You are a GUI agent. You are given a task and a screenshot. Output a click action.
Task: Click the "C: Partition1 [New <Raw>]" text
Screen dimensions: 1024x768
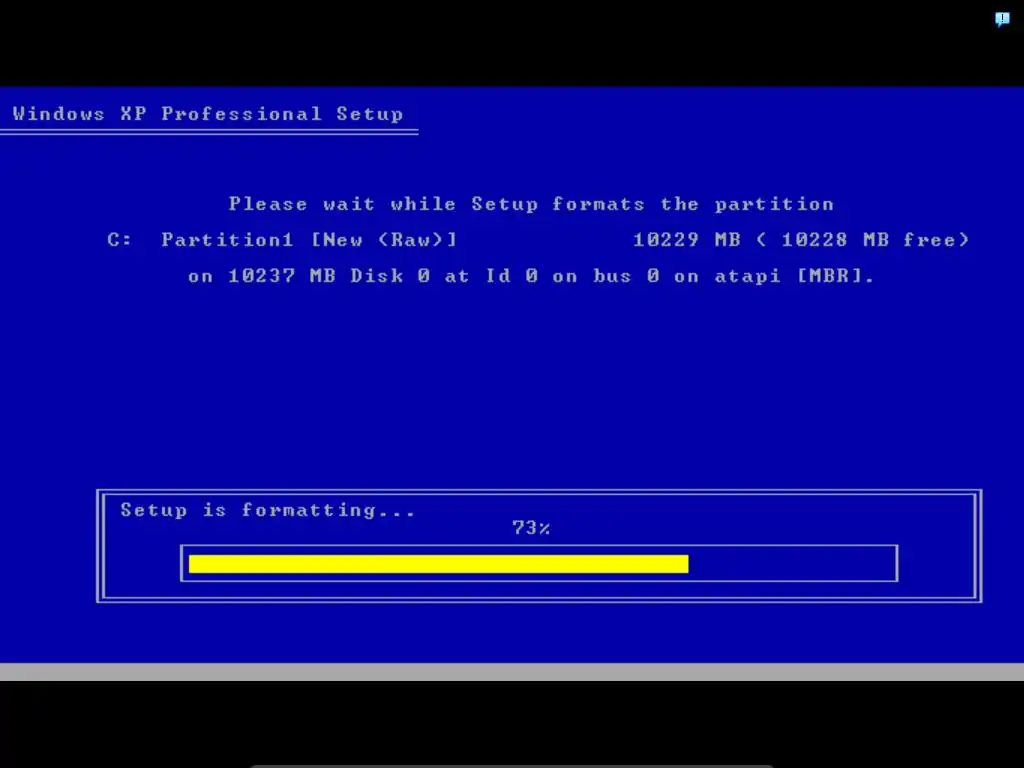coord(282,240)
